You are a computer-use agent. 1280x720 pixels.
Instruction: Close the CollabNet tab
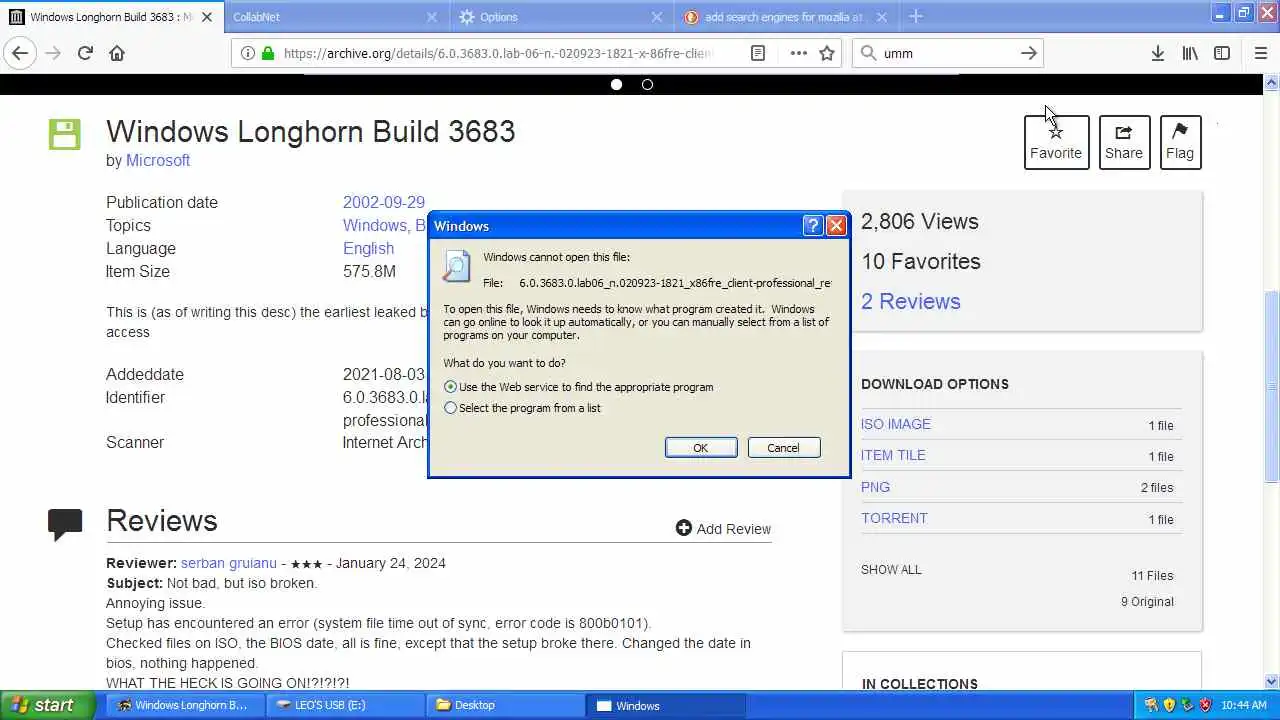pos(432,17)
